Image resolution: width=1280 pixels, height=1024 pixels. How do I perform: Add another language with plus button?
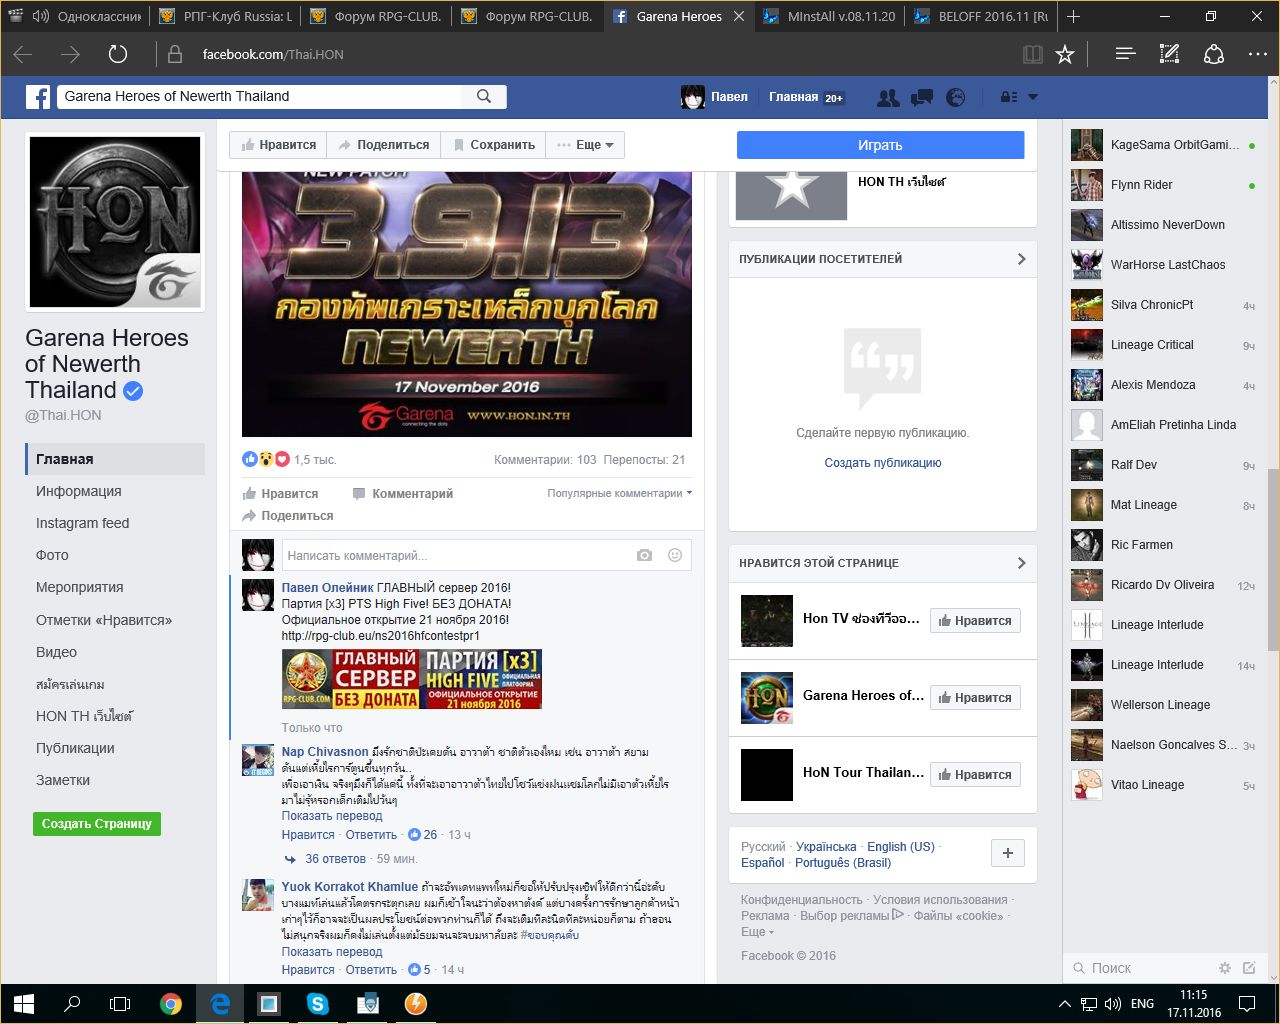[1008, 853]
